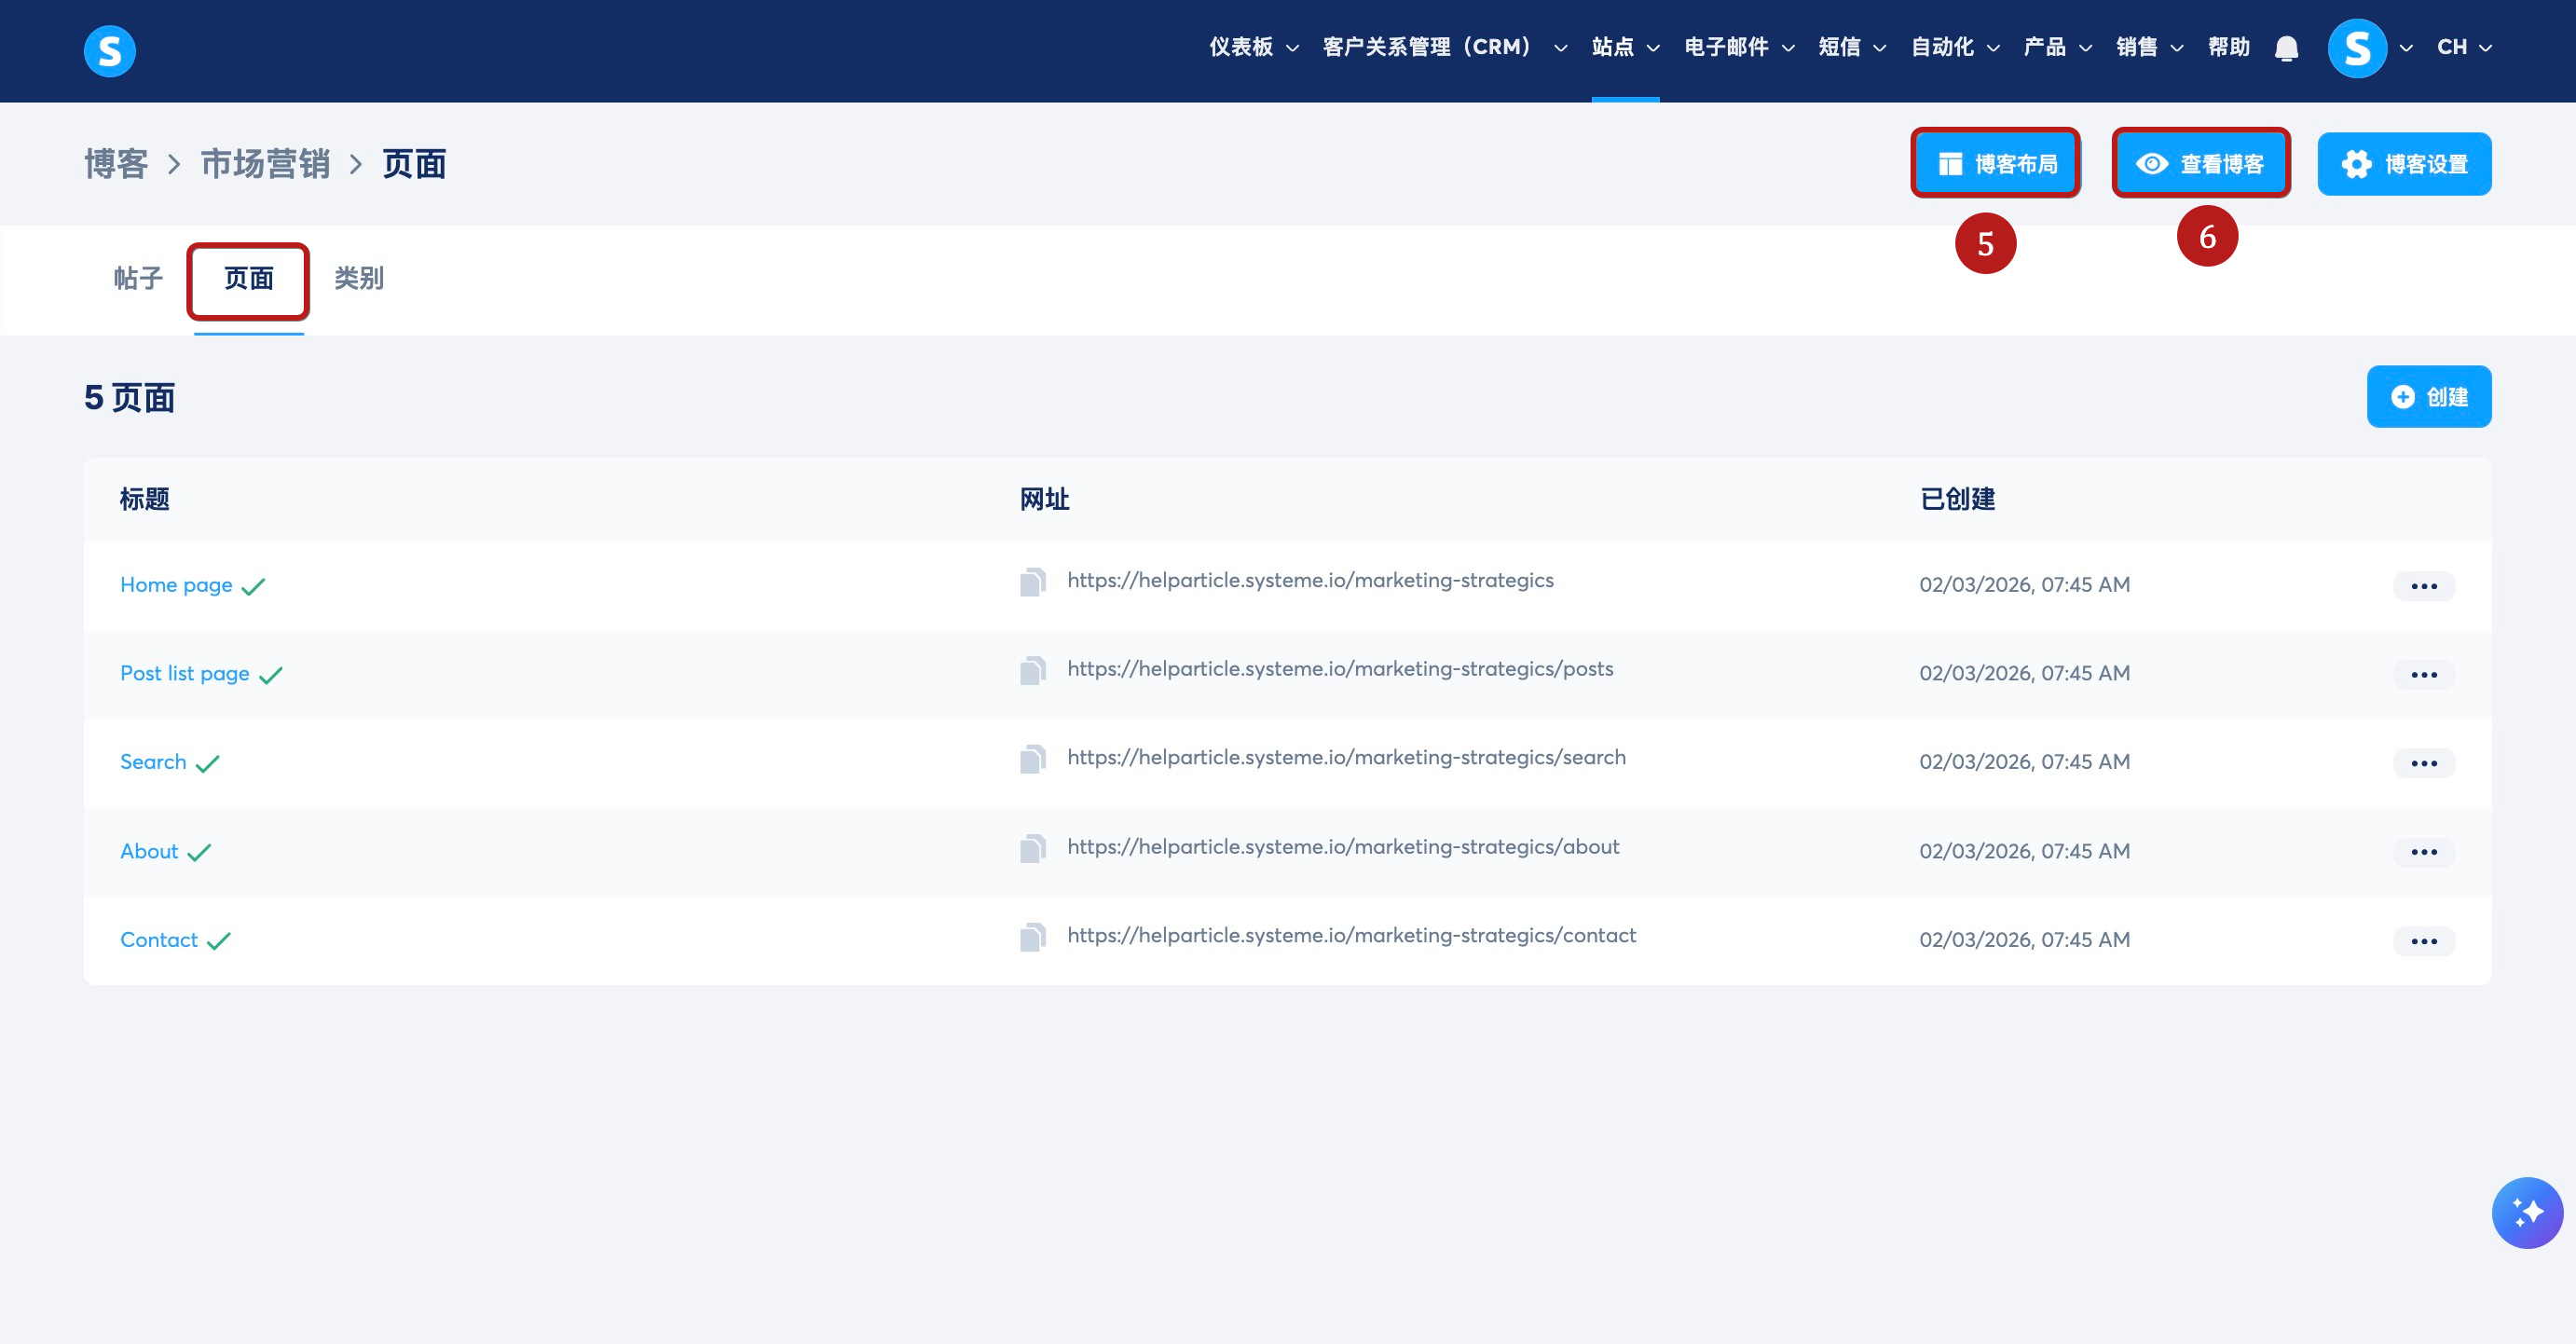Copy the Contact page URL icon
Viewport: 2576px width, 1344px height.
coord(1032,938)
